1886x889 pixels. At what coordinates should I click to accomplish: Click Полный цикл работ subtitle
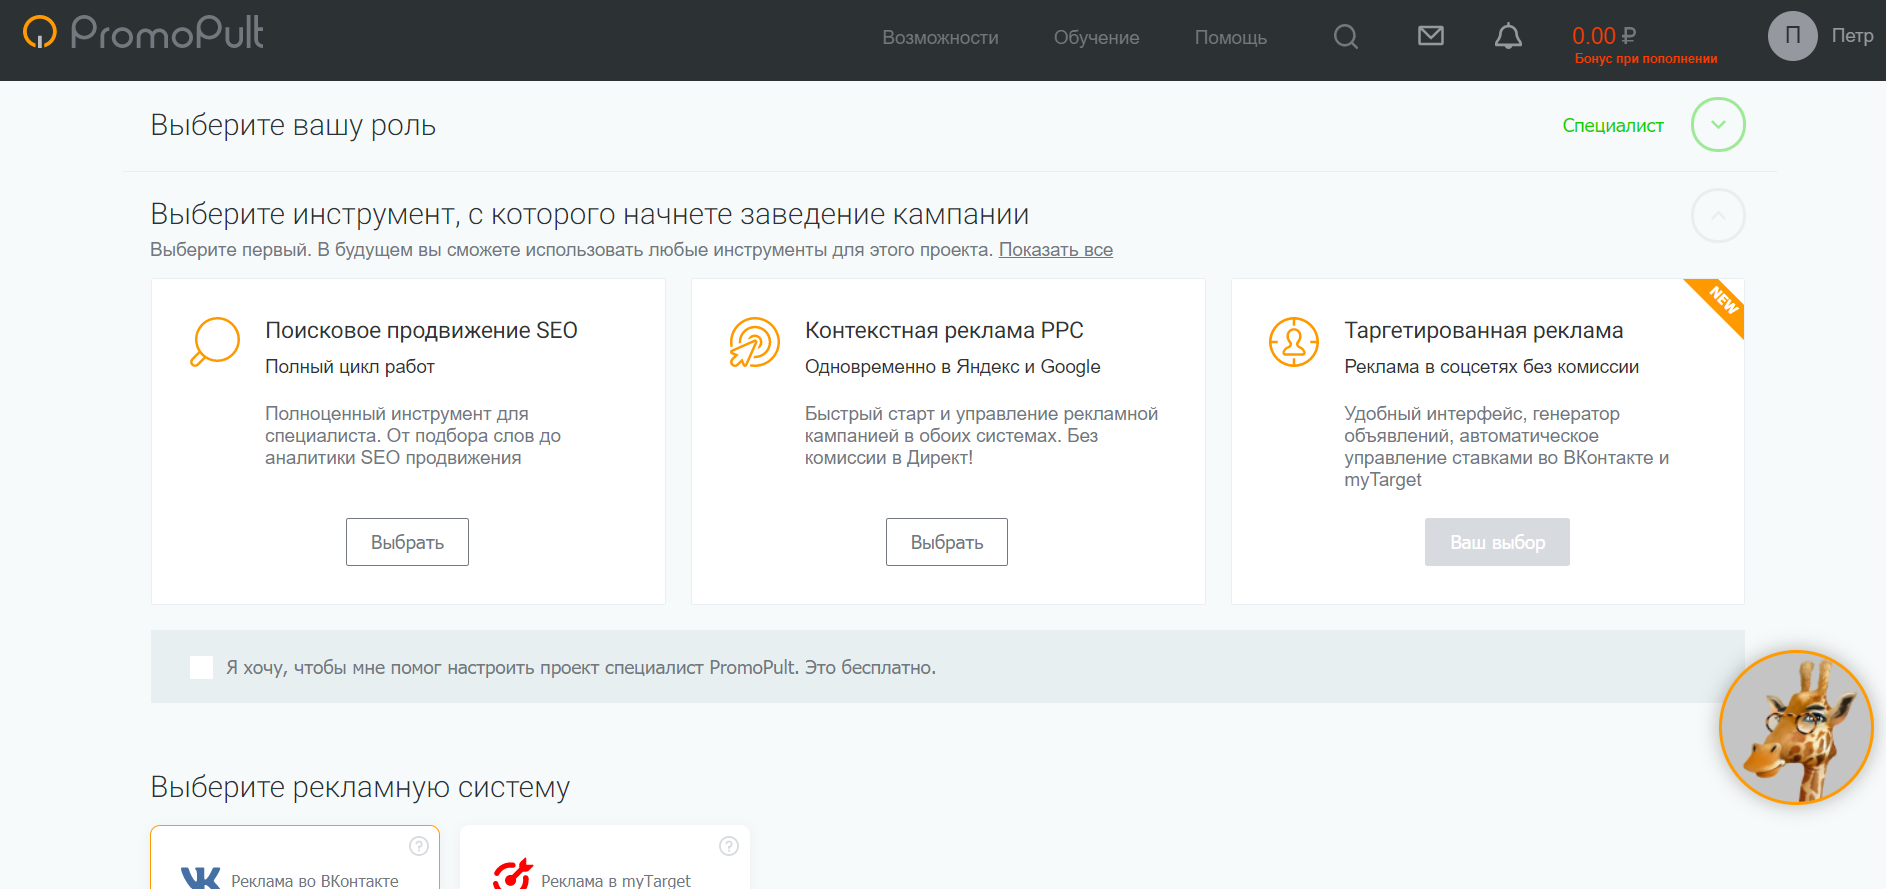click(350, 367)
